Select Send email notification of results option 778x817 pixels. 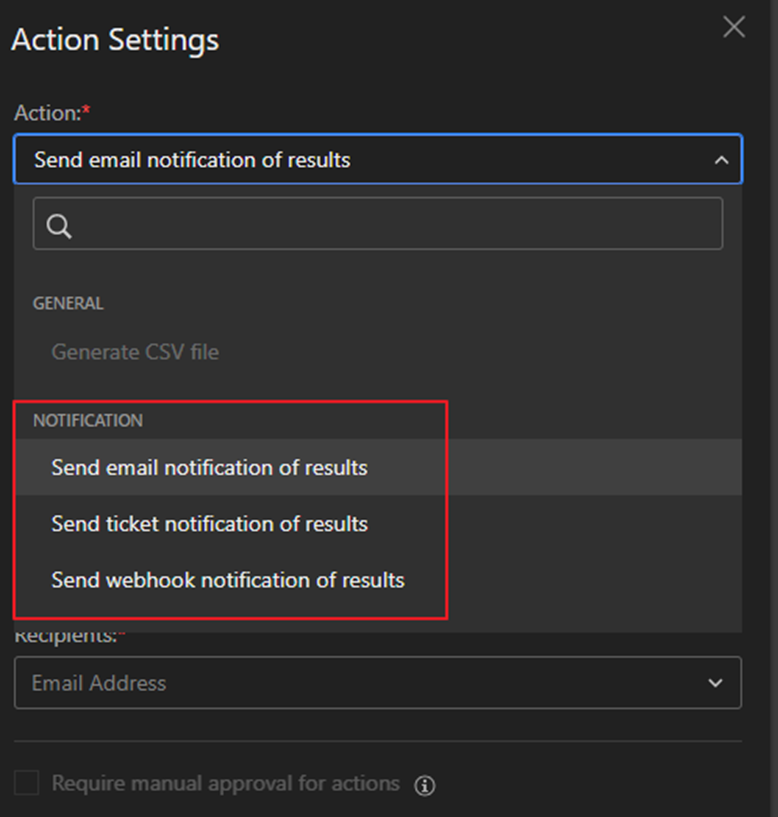[x=209, y=467]
